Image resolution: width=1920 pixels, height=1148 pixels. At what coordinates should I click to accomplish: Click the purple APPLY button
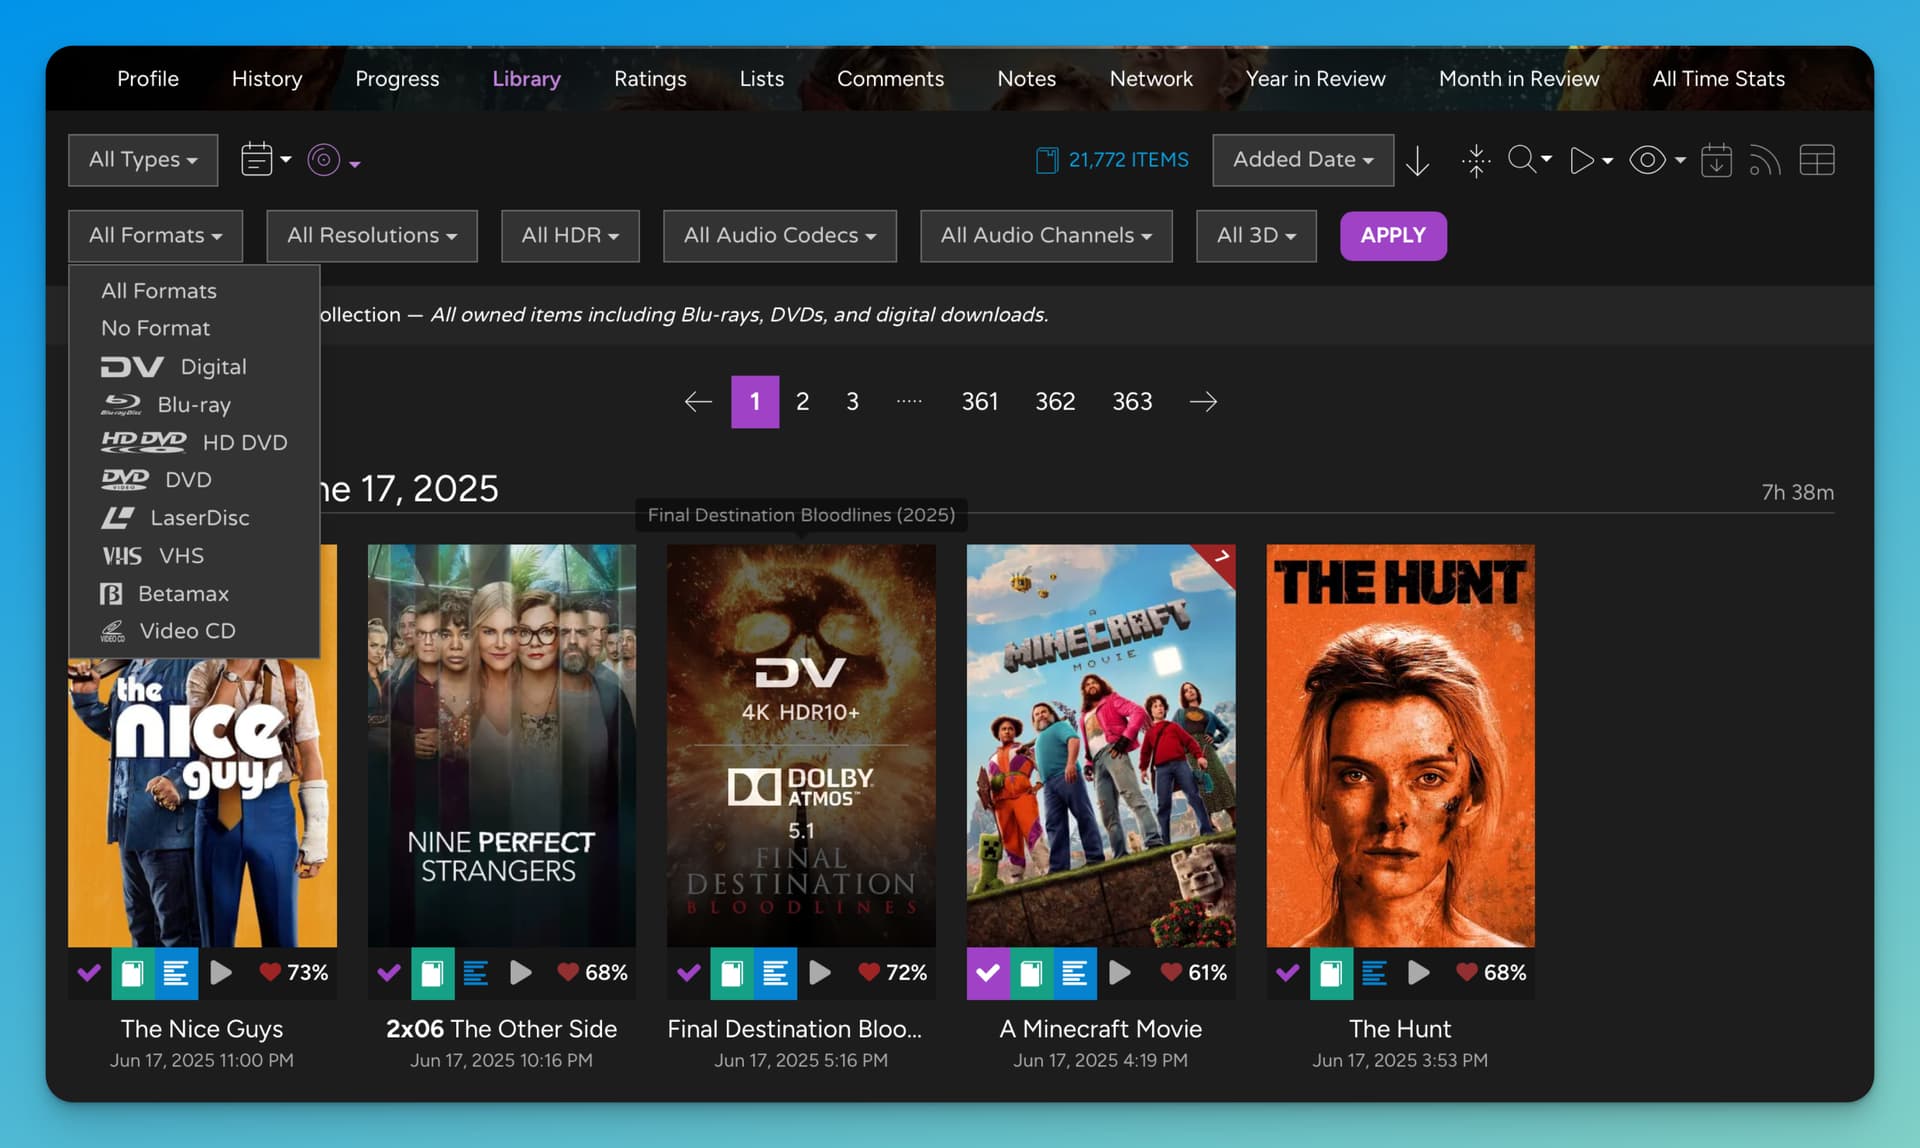click(1393, 236)
